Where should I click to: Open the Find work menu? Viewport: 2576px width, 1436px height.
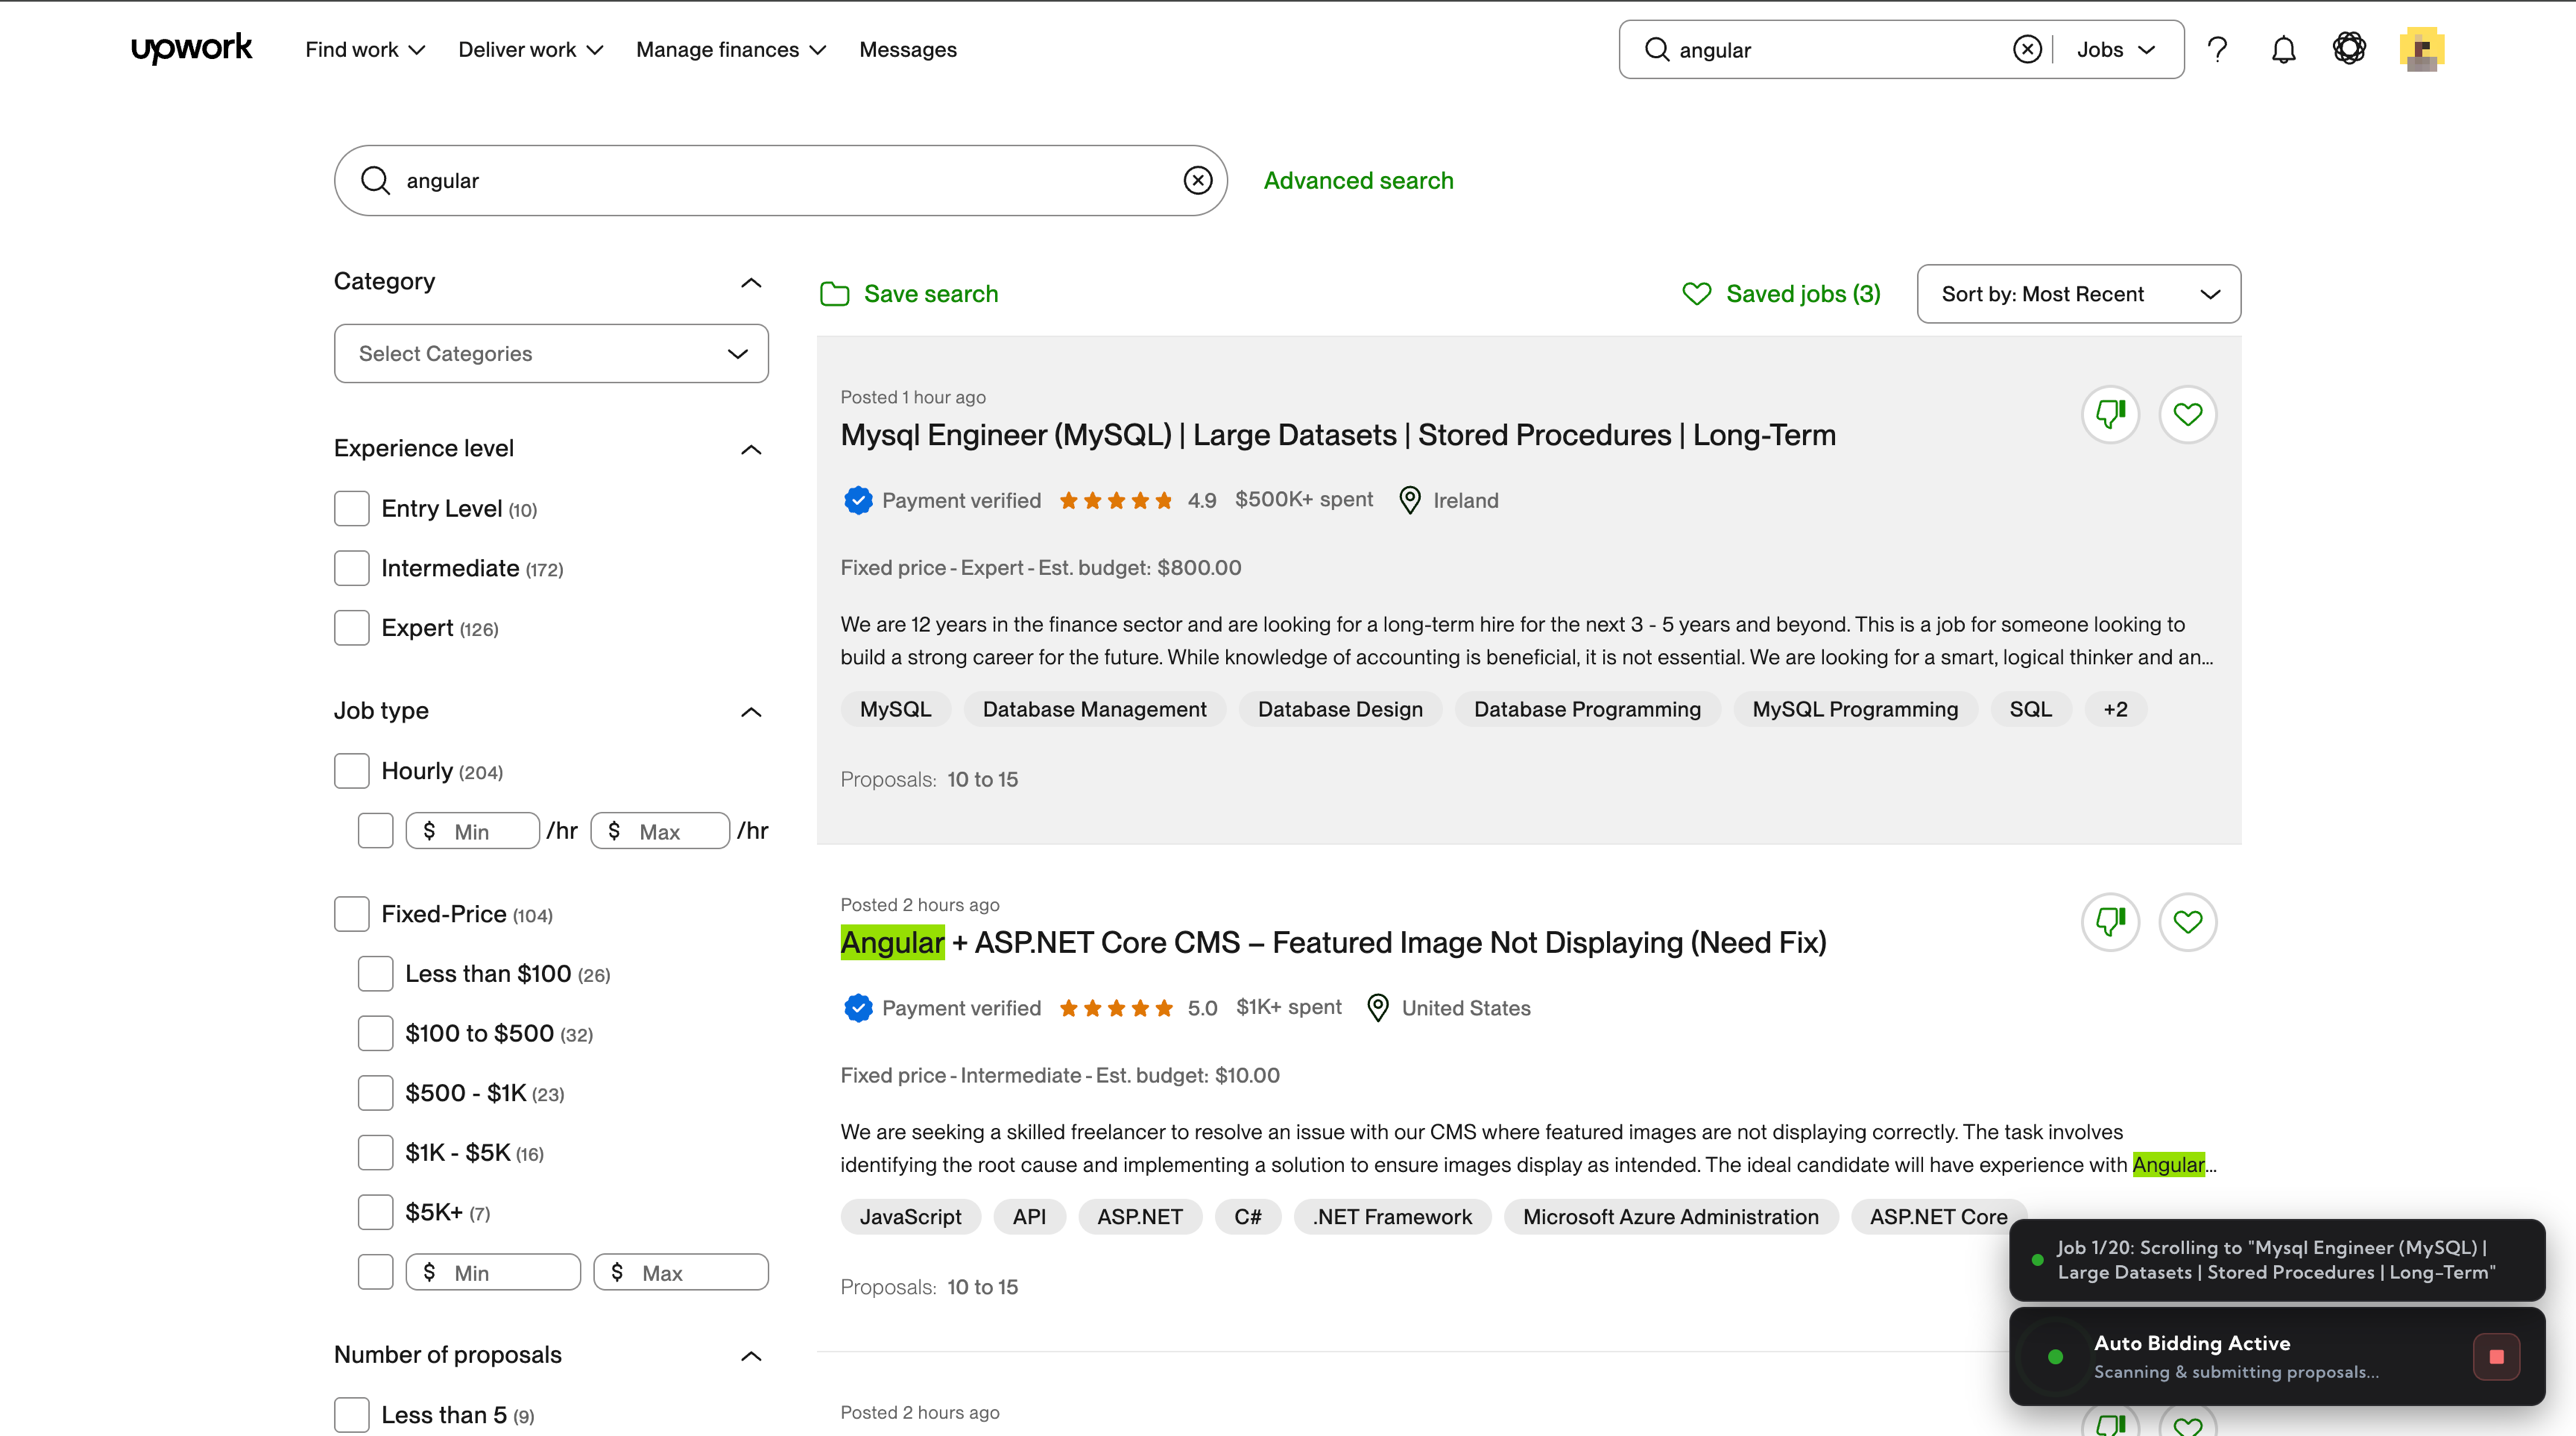(x=365, y=49)
